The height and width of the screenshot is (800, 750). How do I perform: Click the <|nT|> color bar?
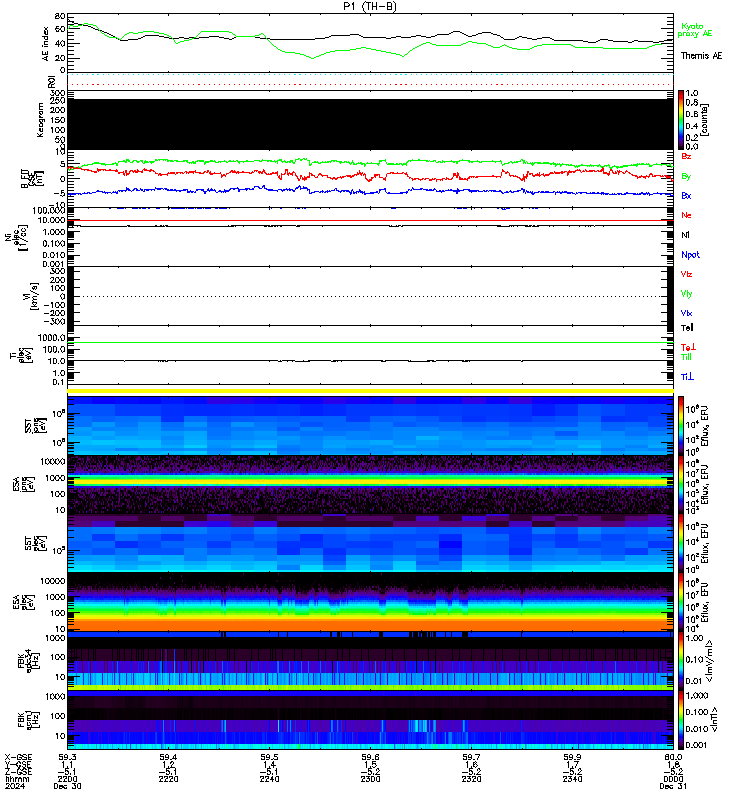point(681,720)
